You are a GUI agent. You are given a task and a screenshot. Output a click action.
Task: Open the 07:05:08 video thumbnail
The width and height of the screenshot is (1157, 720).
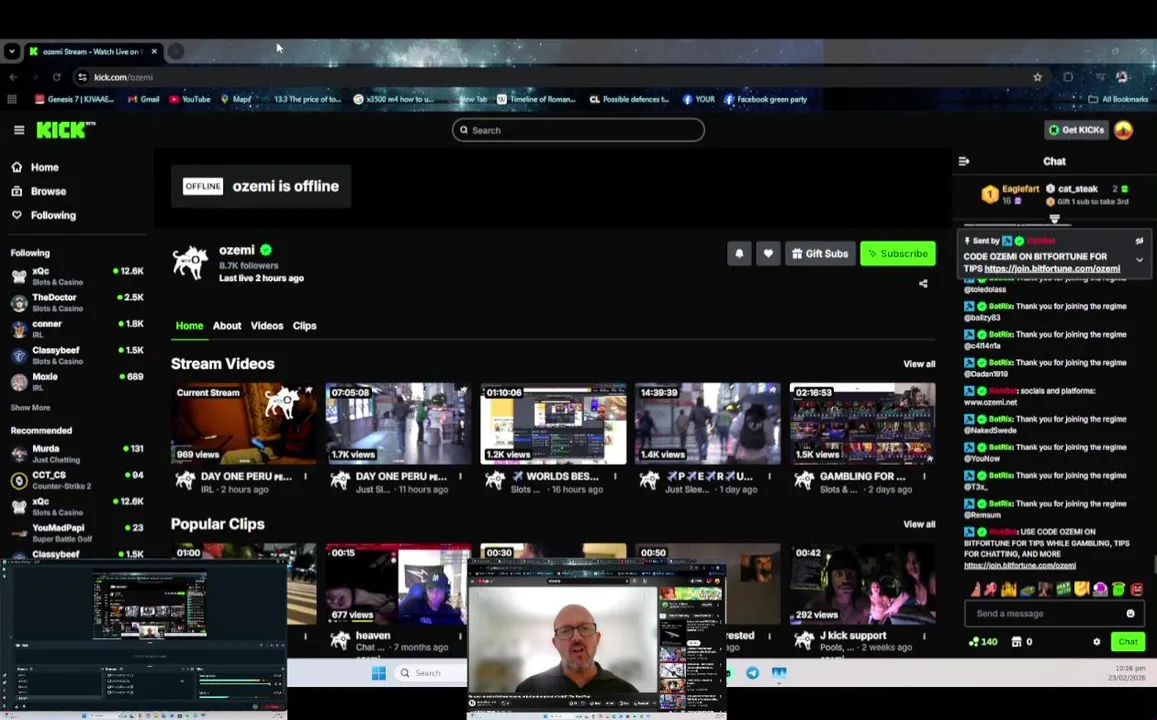[398, 423]
